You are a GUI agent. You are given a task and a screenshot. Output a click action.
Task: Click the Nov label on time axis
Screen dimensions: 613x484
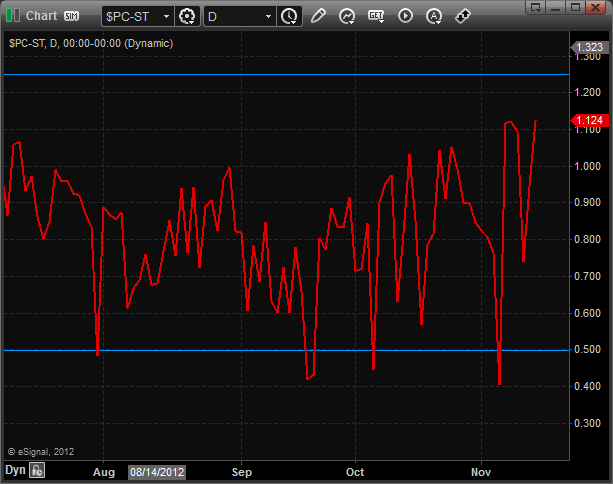[481, 472]
